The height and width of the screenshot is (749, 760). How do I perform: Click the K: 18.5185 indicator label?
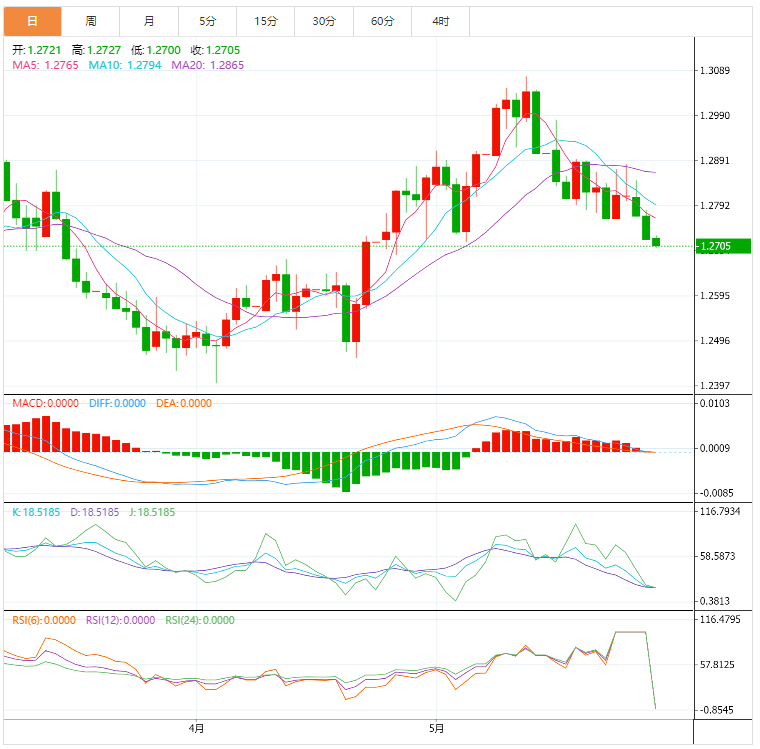36,512
